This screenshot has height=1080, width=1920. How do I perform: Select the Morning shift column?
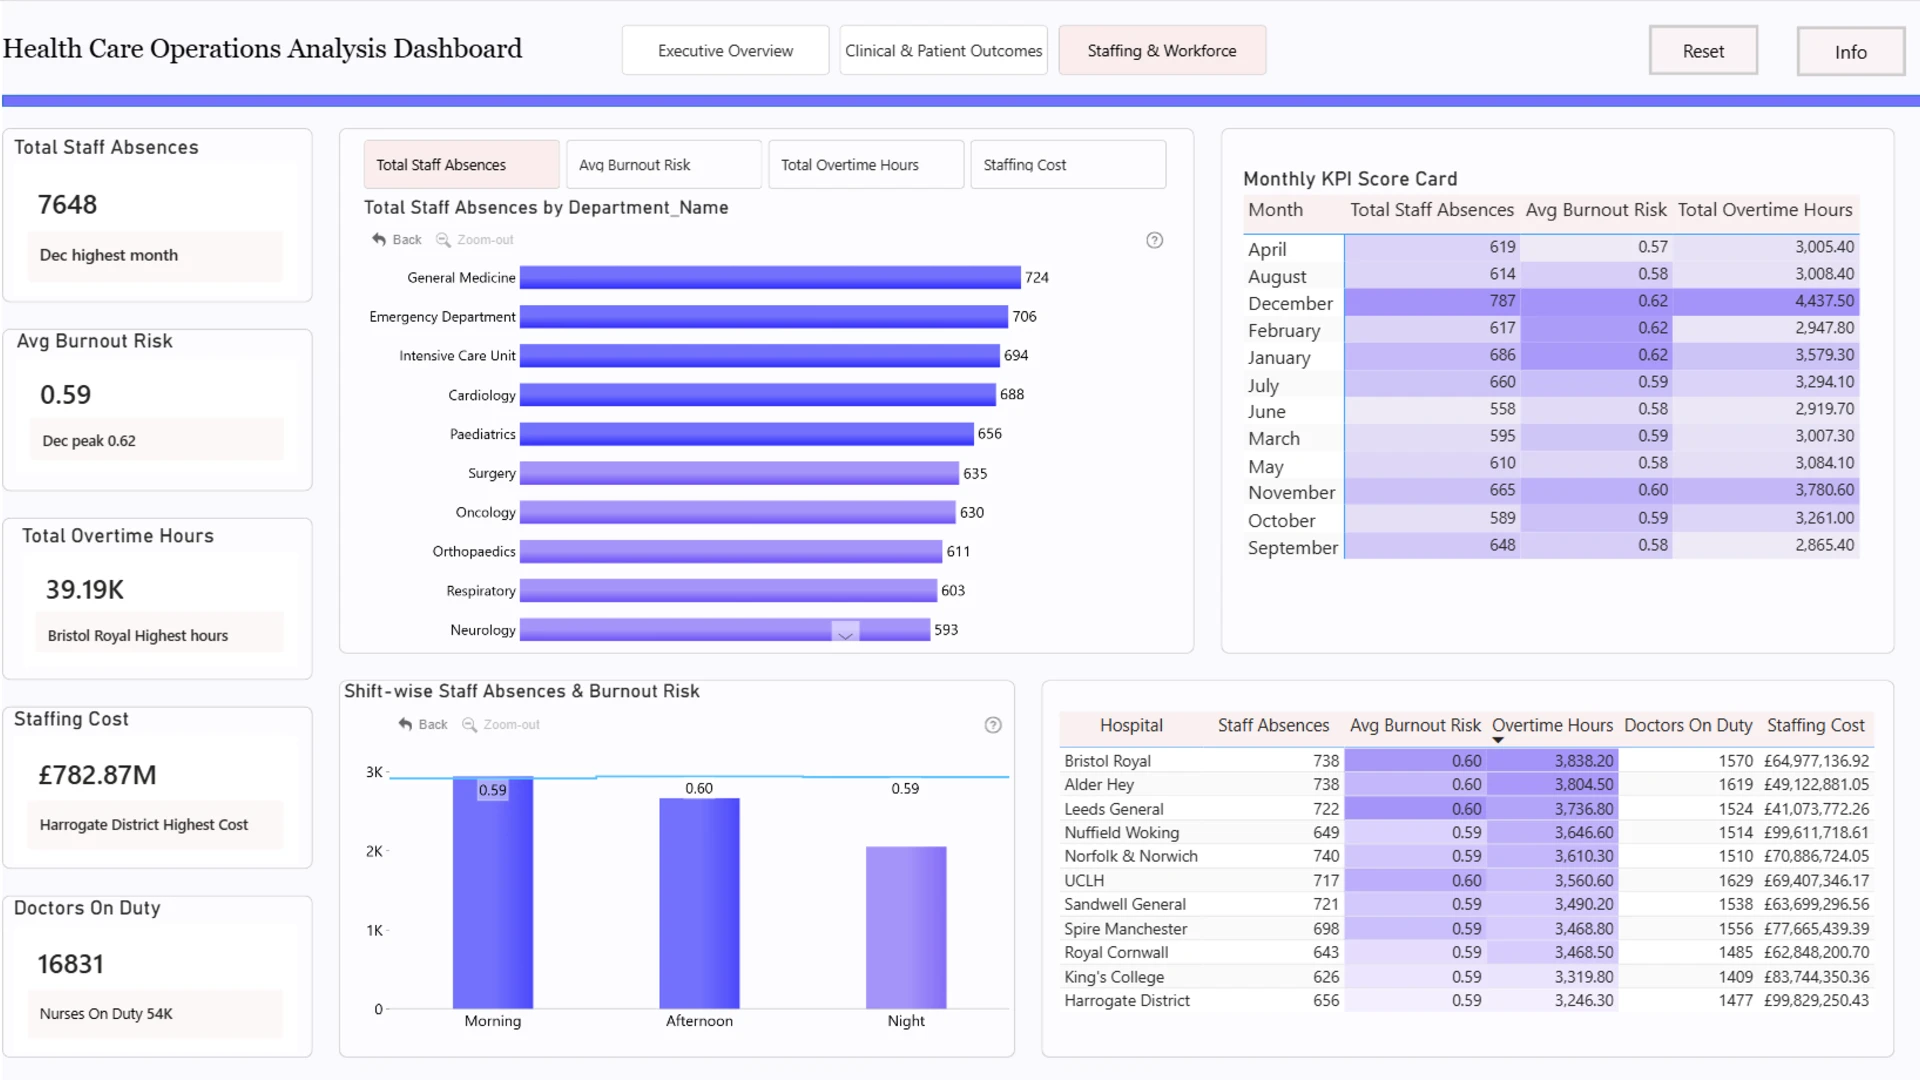[x=493, y=893]
